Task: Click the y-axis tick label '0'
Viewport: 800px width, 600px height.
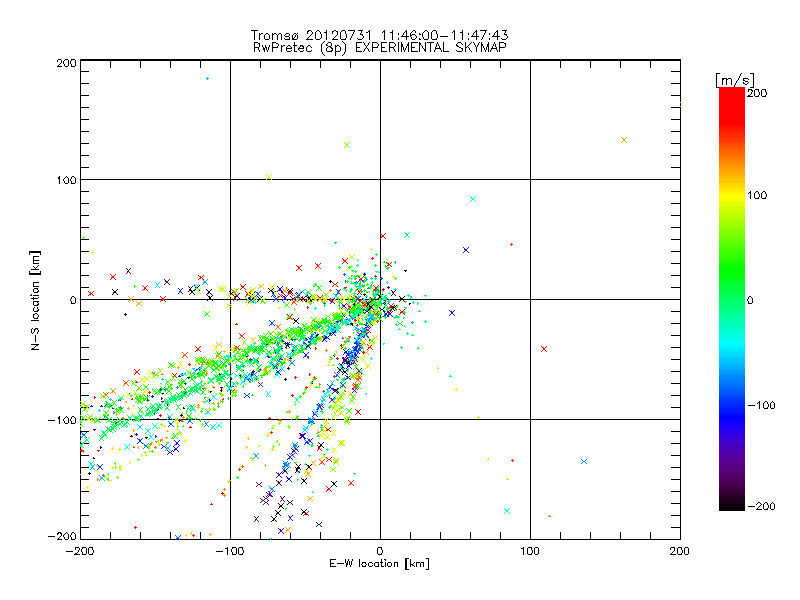Action: pyautogui.click(x=73, y=300)
